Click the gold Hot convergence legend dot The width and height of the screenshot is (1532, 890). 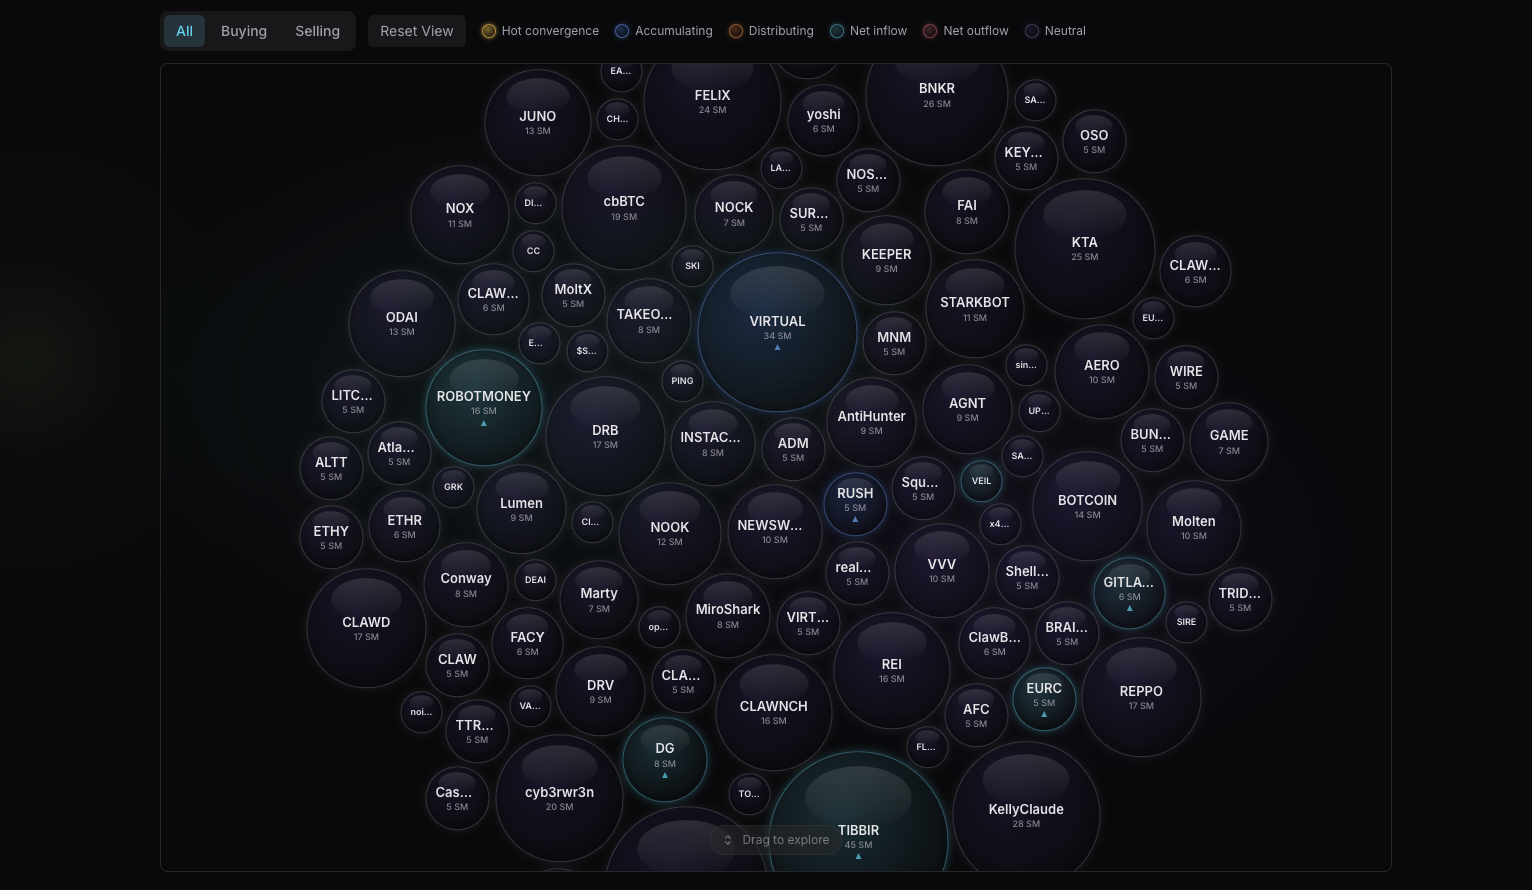(x=489, y=31)
